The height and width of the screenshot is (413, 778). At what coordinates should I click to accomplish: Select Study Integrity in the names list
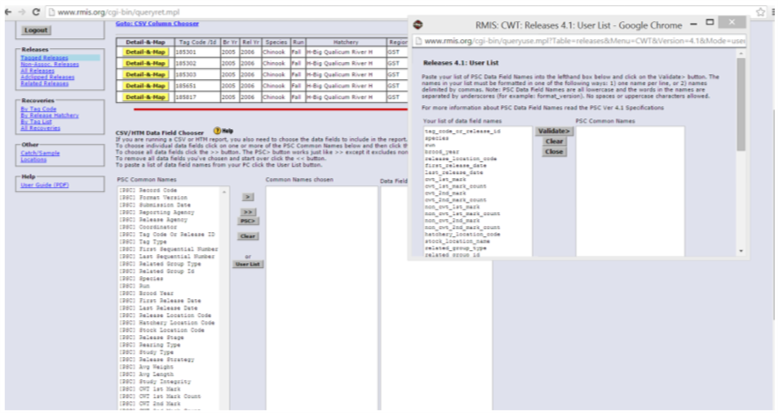(x=155, y=382)
